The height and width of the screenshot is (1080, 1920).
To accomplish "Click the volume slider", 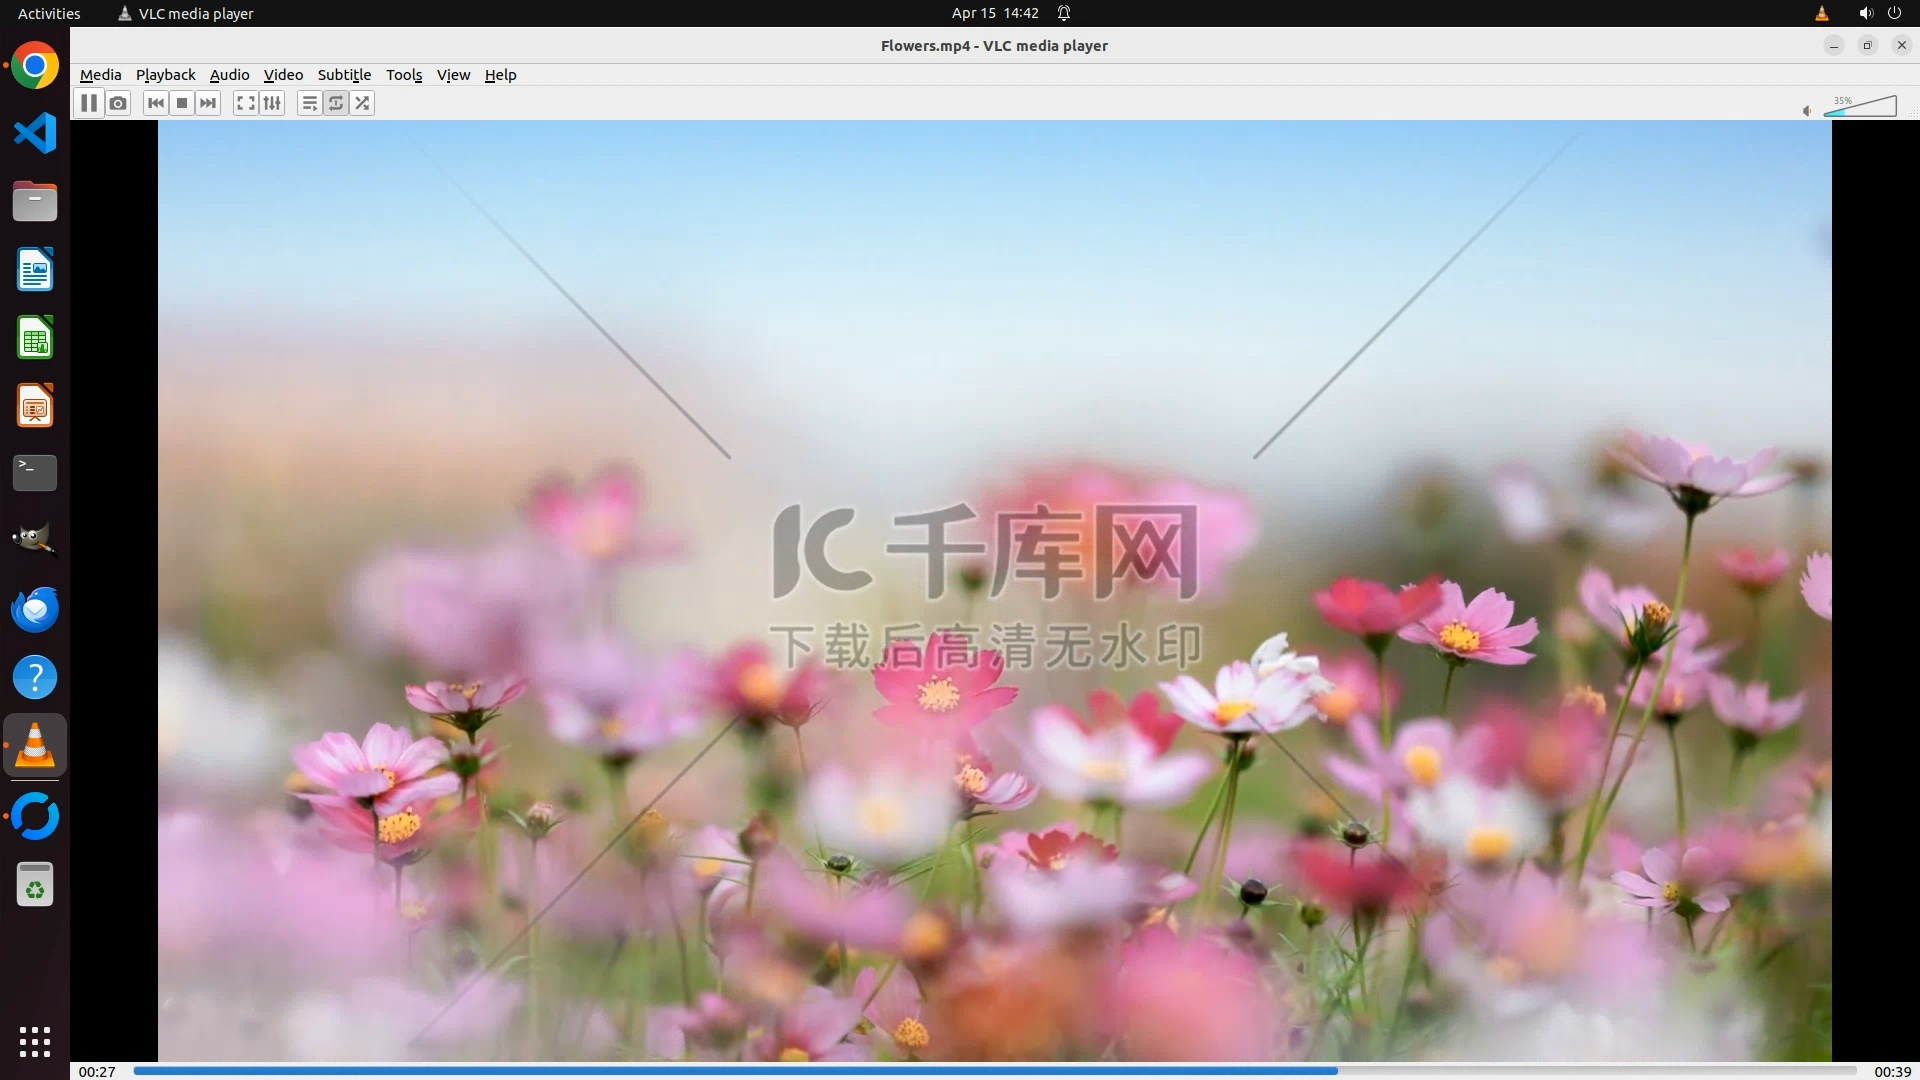I will tap(1860, 106).
